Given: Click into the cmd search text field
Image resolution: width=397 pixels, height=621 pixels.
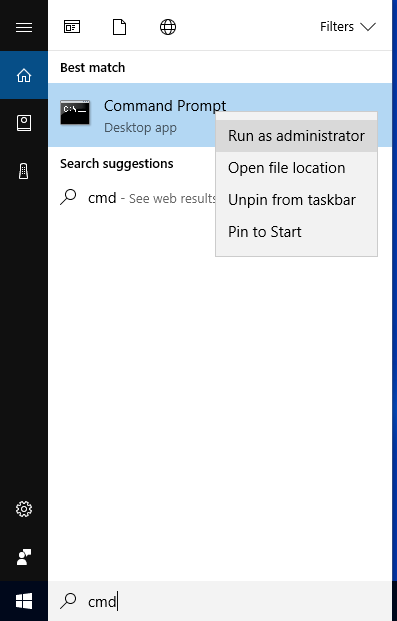Looking at the screenshot, I should (x=220, y=601).
